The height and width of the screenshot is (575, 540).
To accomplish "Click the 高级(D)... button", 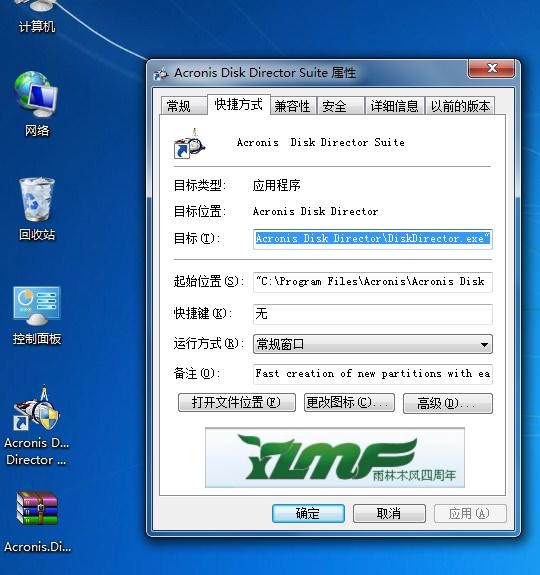I will coord(448,404).
